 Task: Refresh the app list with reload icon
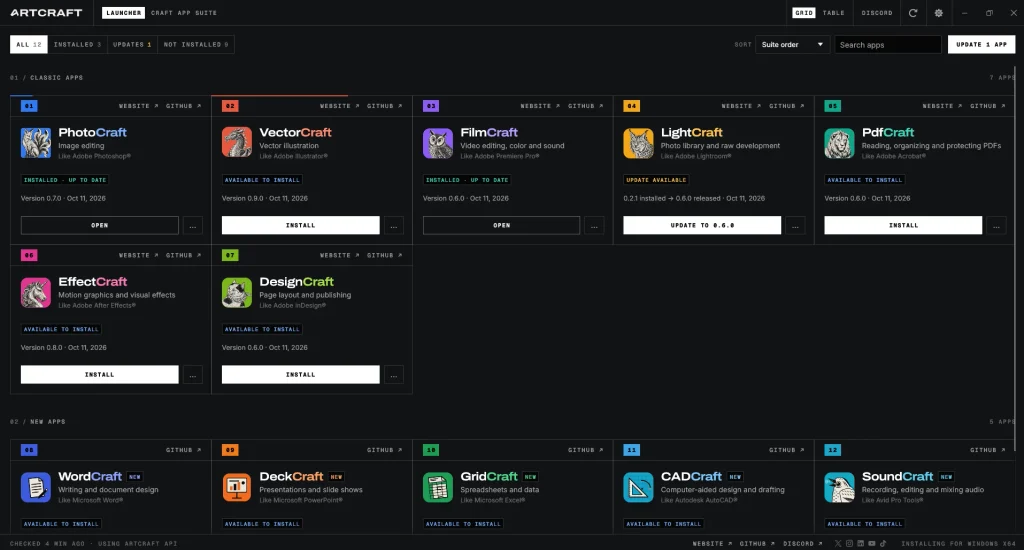coord(913,12)
